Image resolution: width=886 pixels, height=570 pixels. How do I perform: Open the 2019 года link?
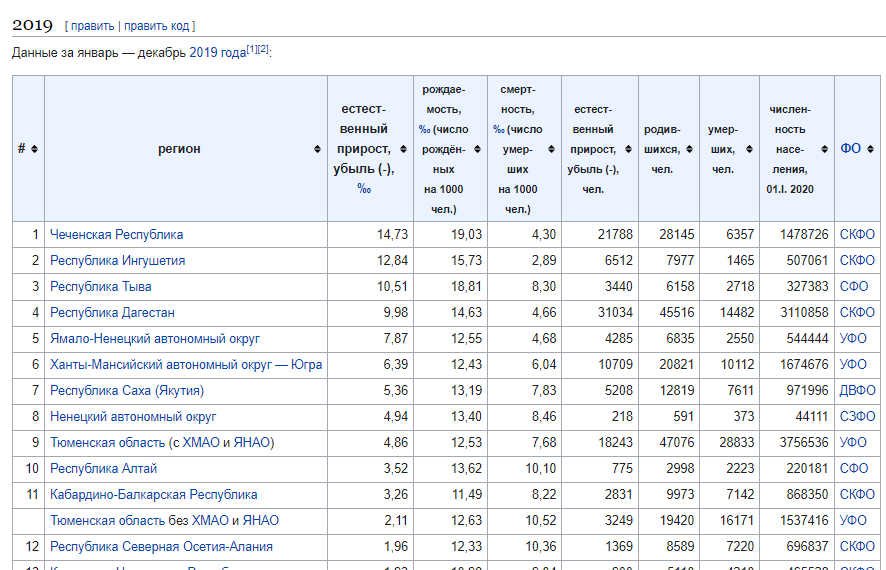click(218, 53)
